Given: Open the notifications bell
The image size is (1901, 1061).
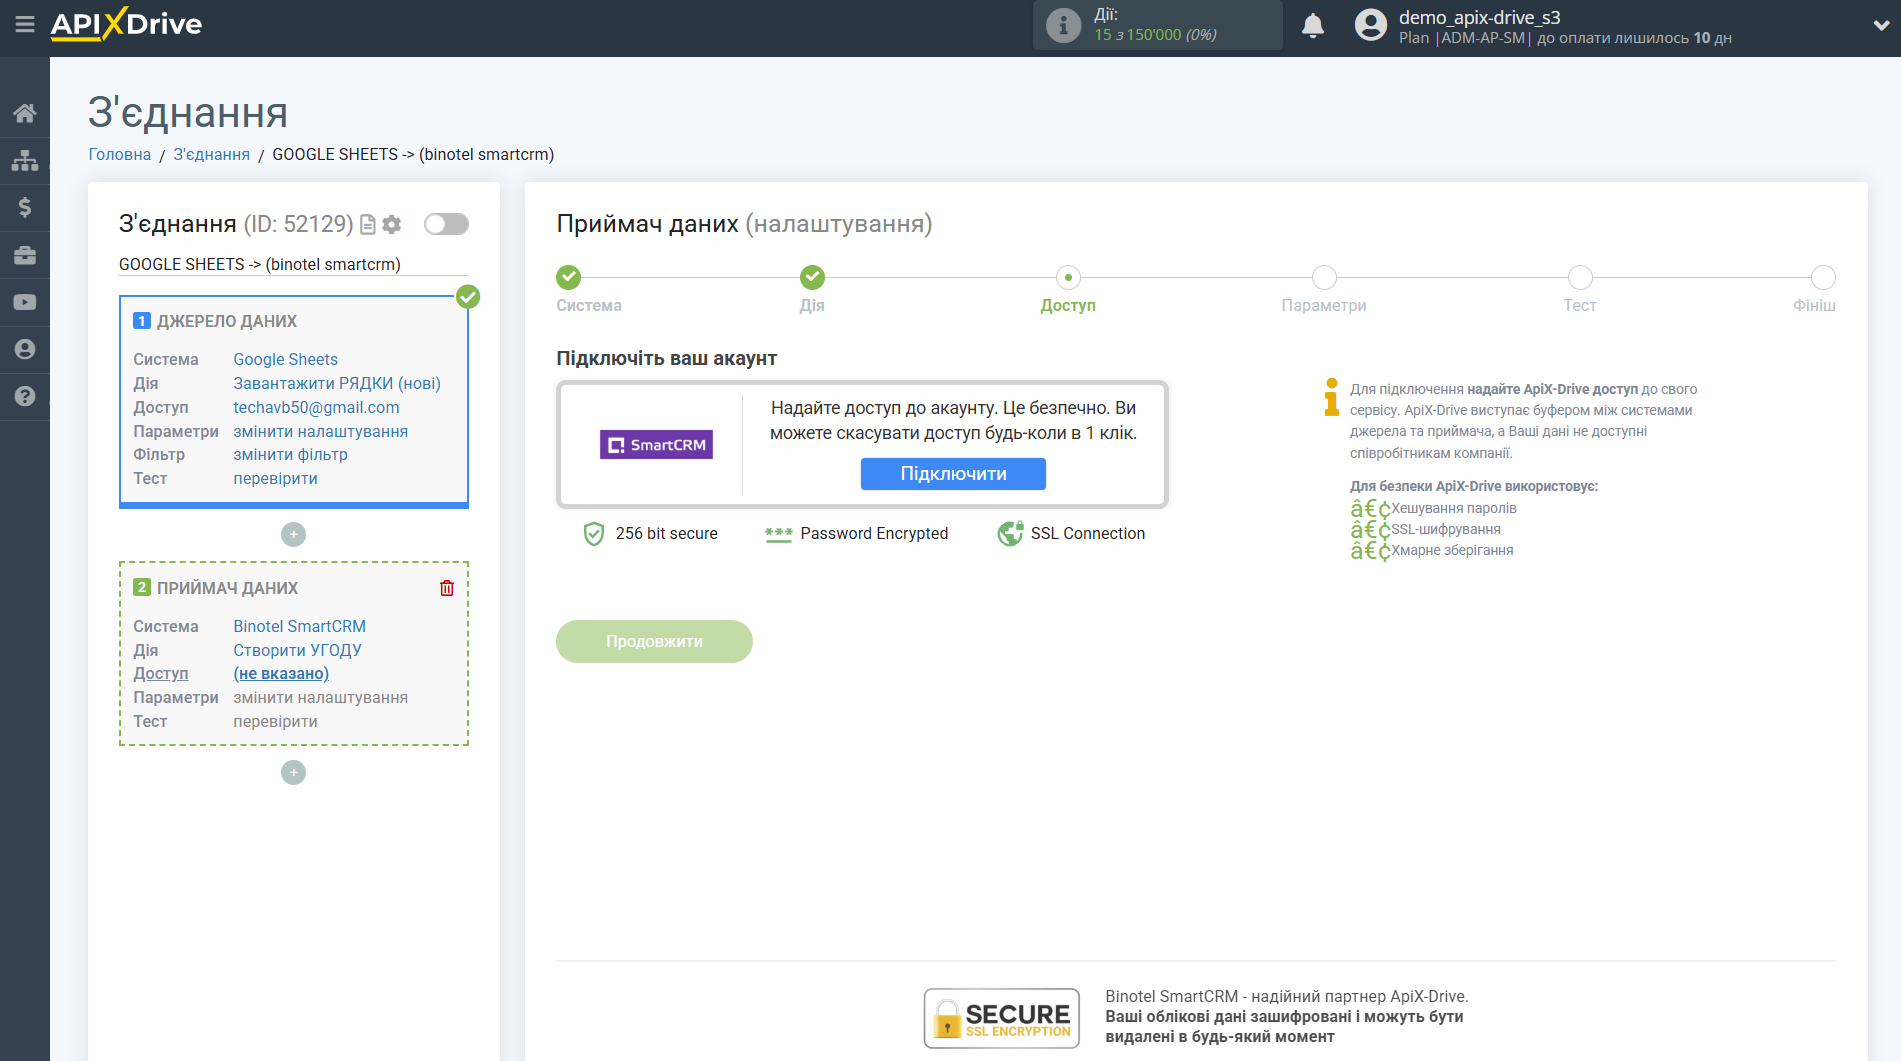Looking at the screenshot, I should 1313,25.
